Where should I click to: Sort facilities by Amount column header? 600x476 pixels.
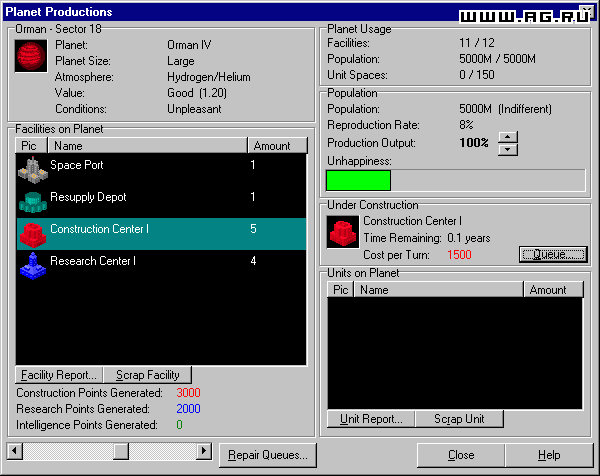277,146
